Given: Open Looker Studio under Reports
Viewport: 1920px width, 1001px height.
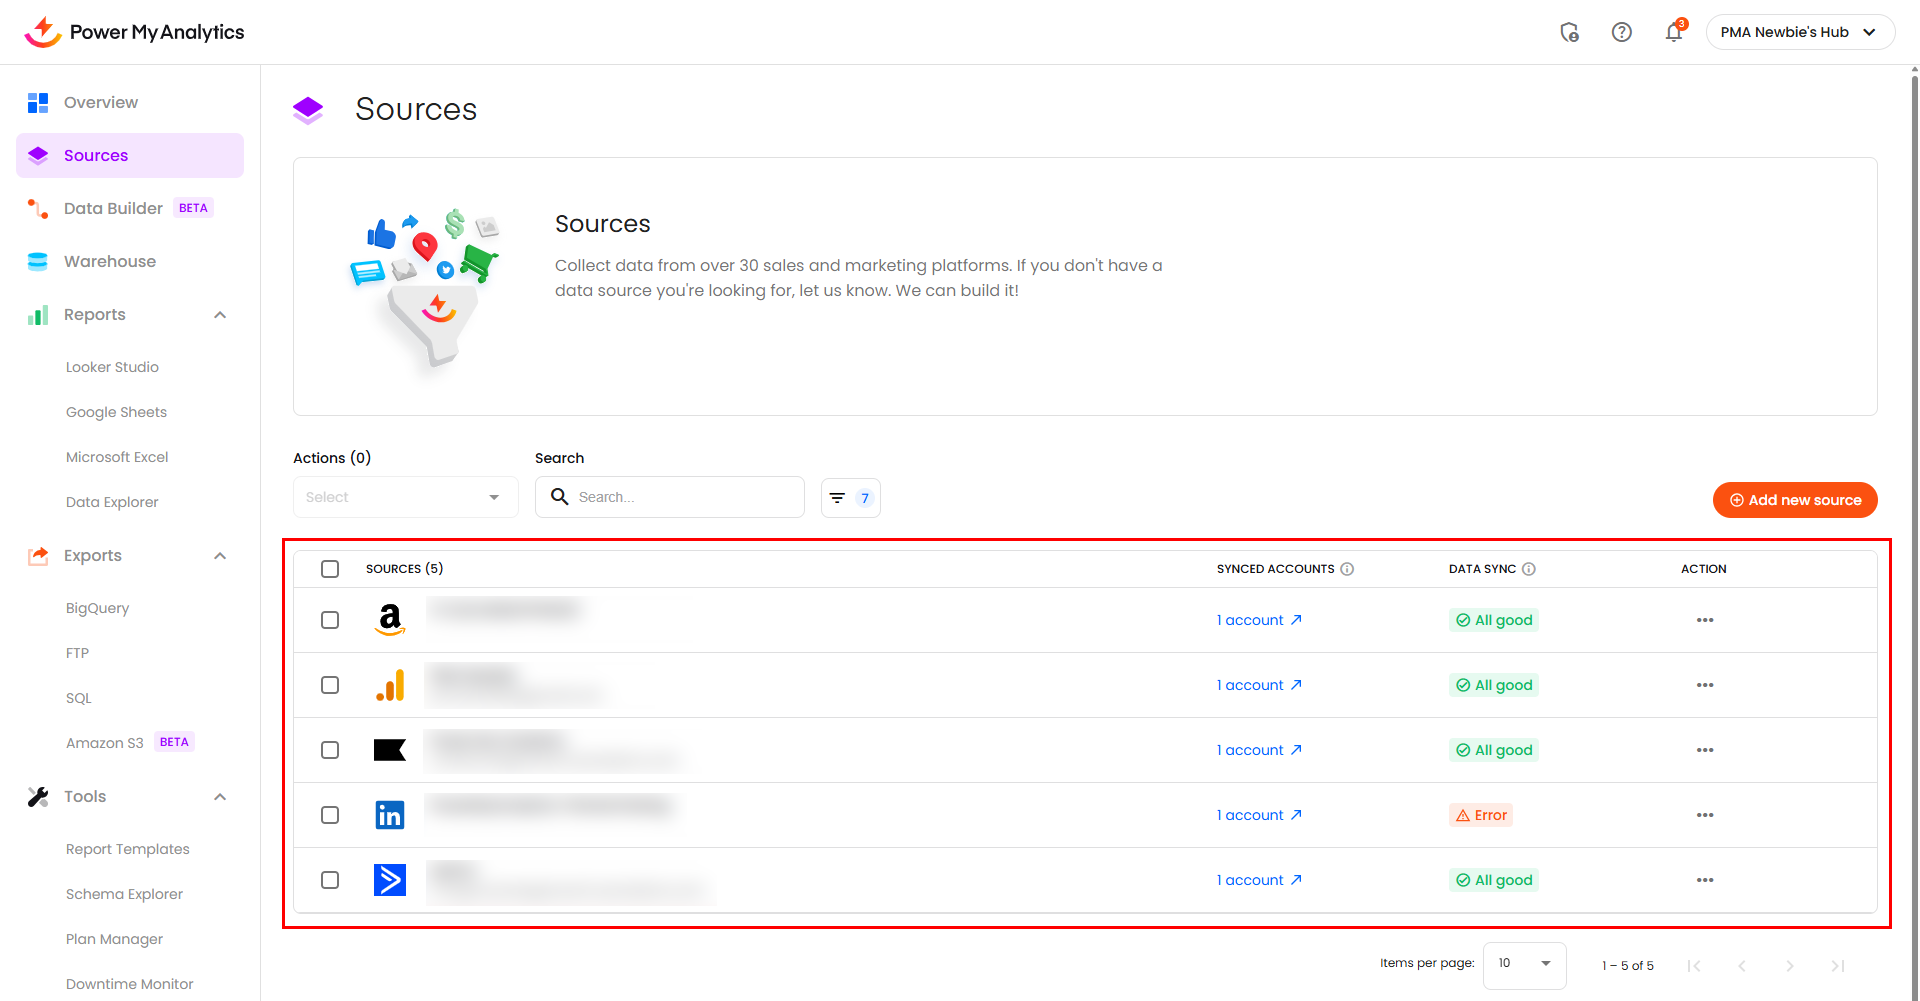Looking at the screenshot, I should coord(112,367).
